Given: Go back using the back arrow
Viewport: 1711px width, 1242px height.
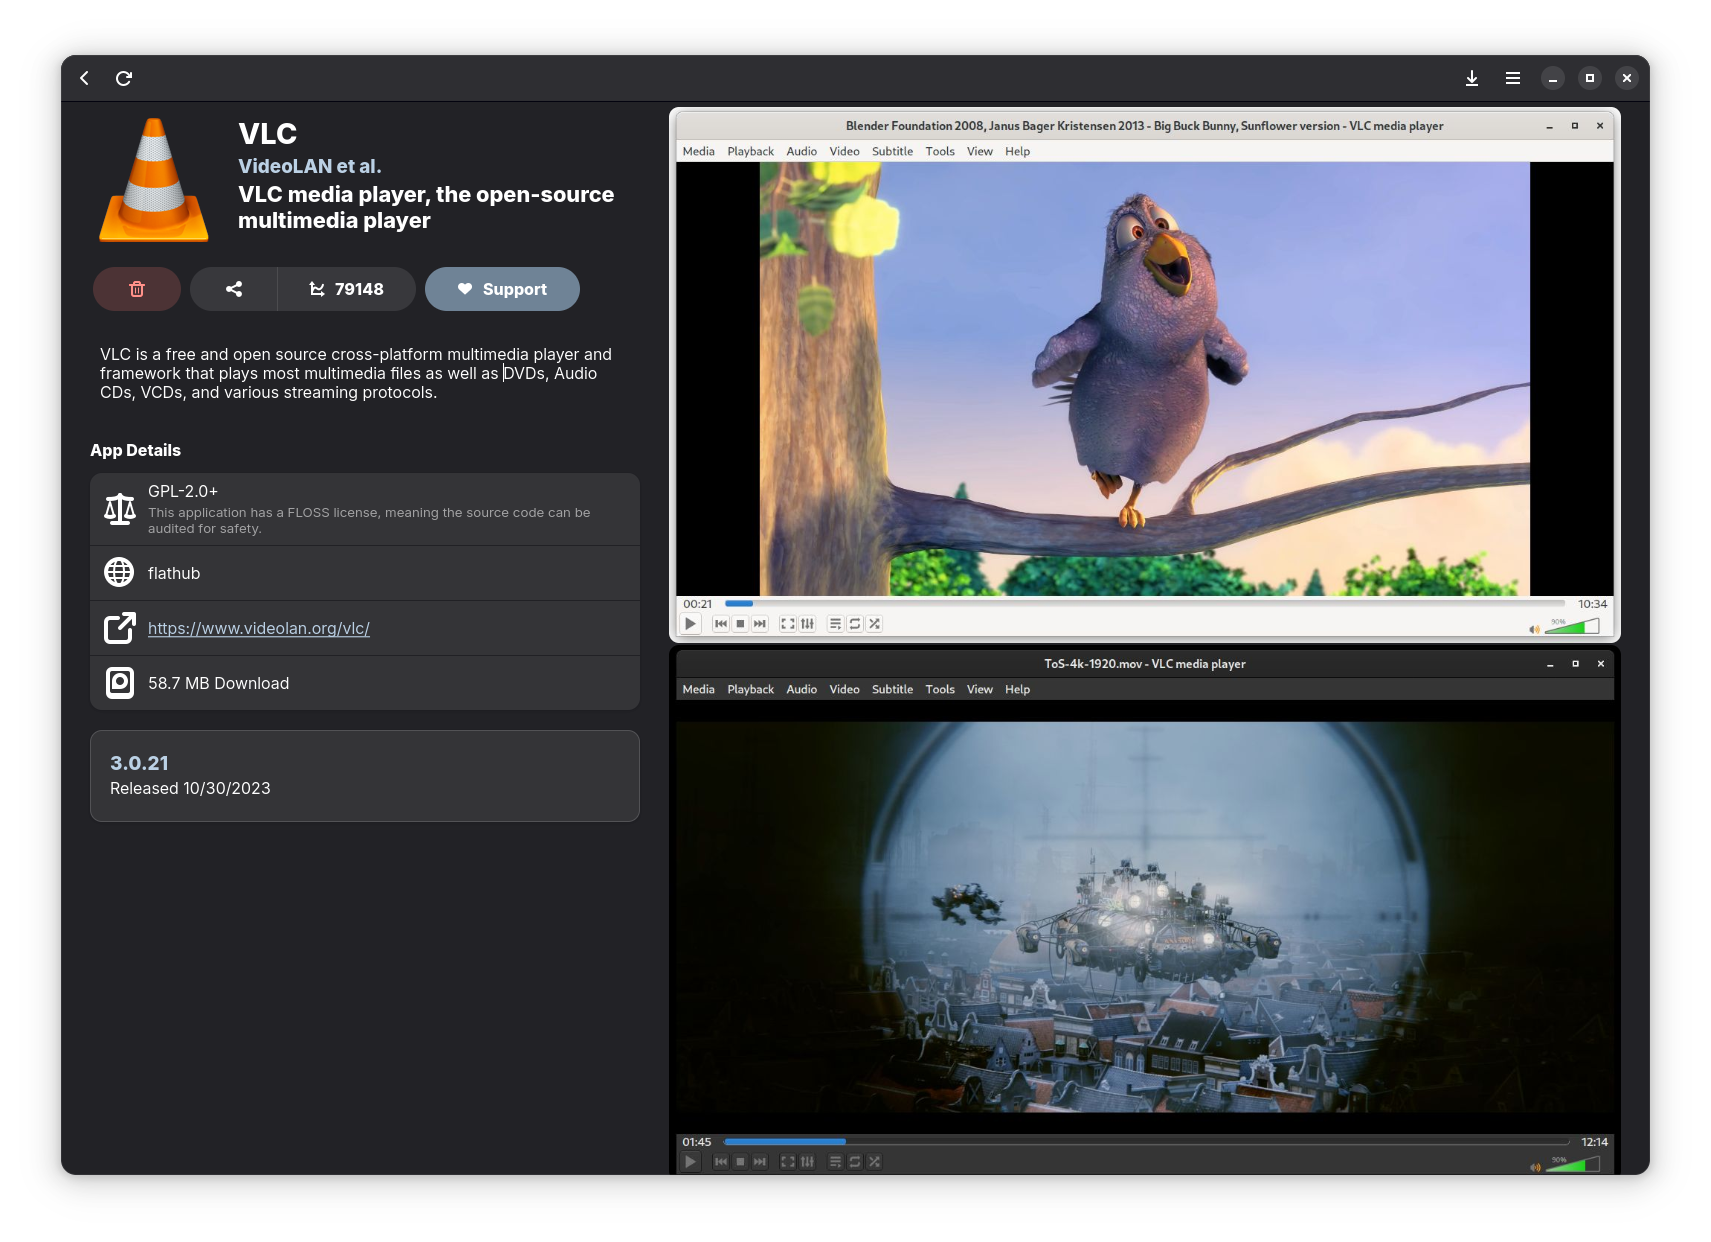Looking at the screenshot, I should 85,78.
